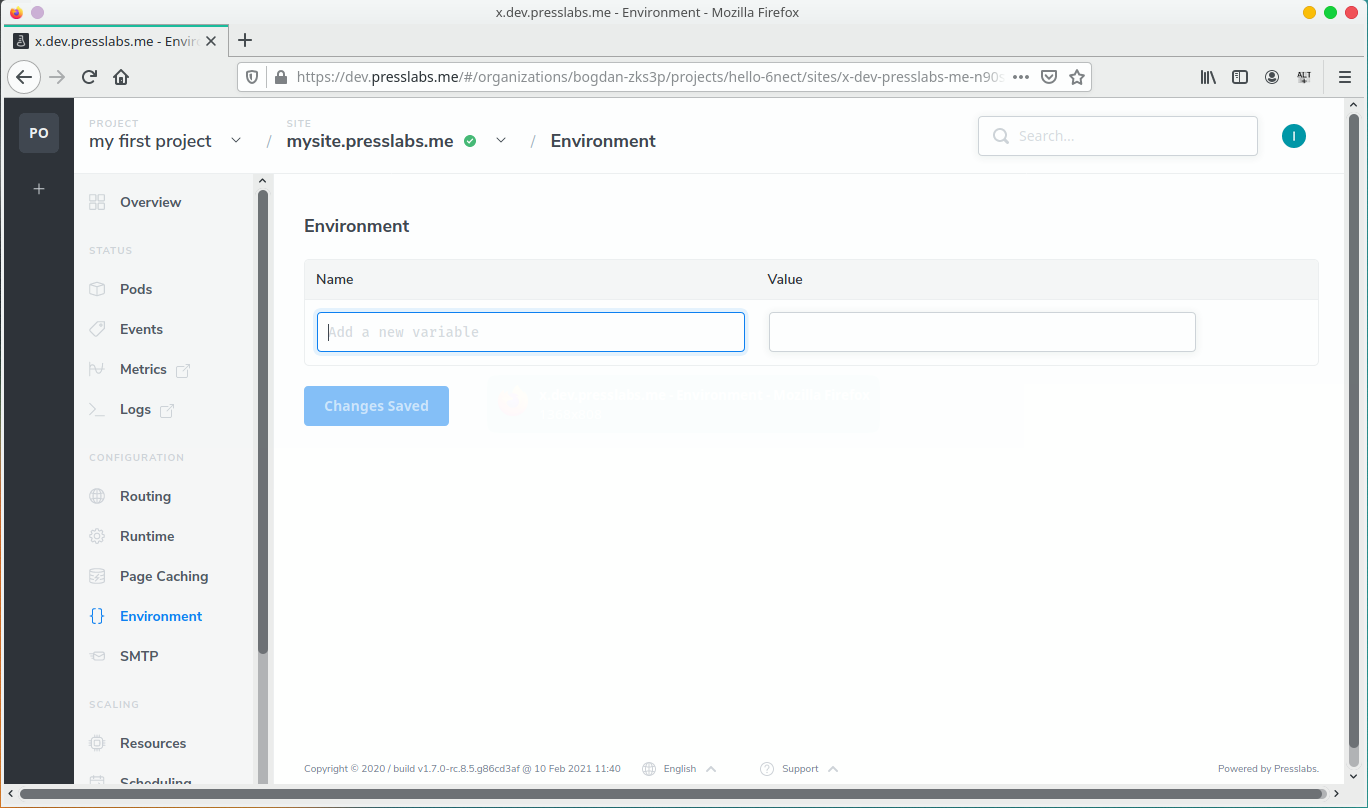Go to Firefox home page
1368x808 pixels.
[x=121, y=77]
